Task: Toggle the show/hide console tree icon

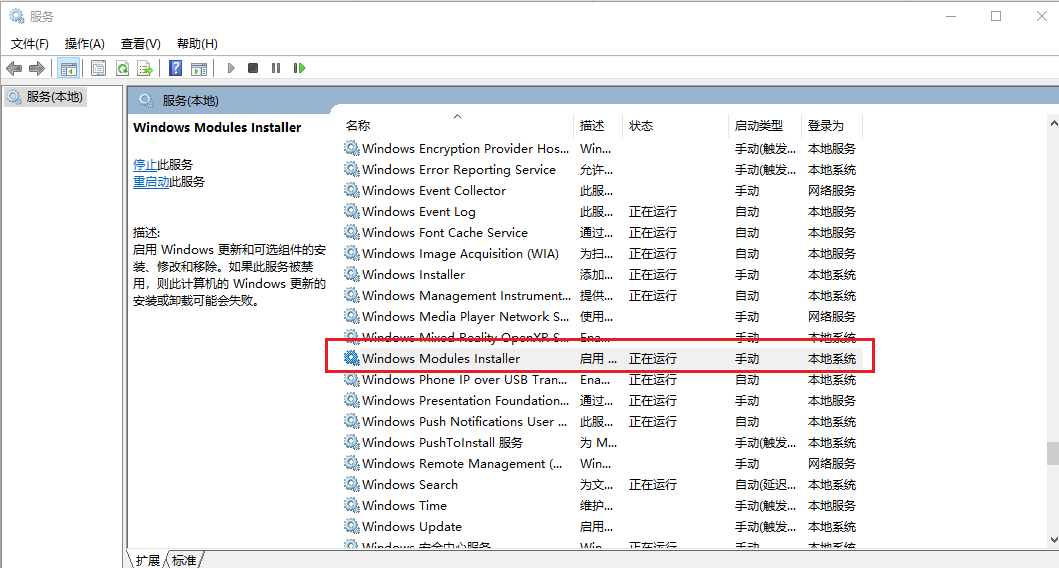Action: (x=68, y=68)
